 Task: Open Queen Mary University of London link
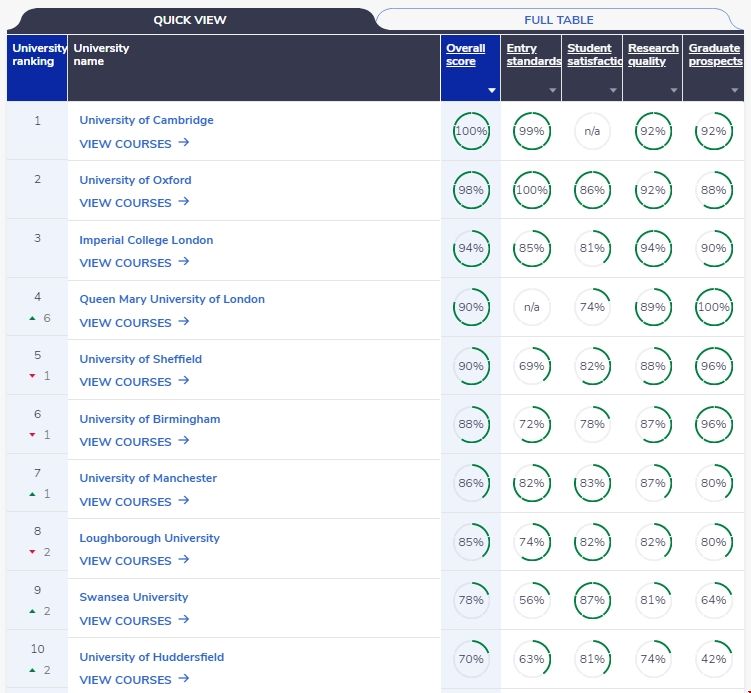(x=172, y=299)
